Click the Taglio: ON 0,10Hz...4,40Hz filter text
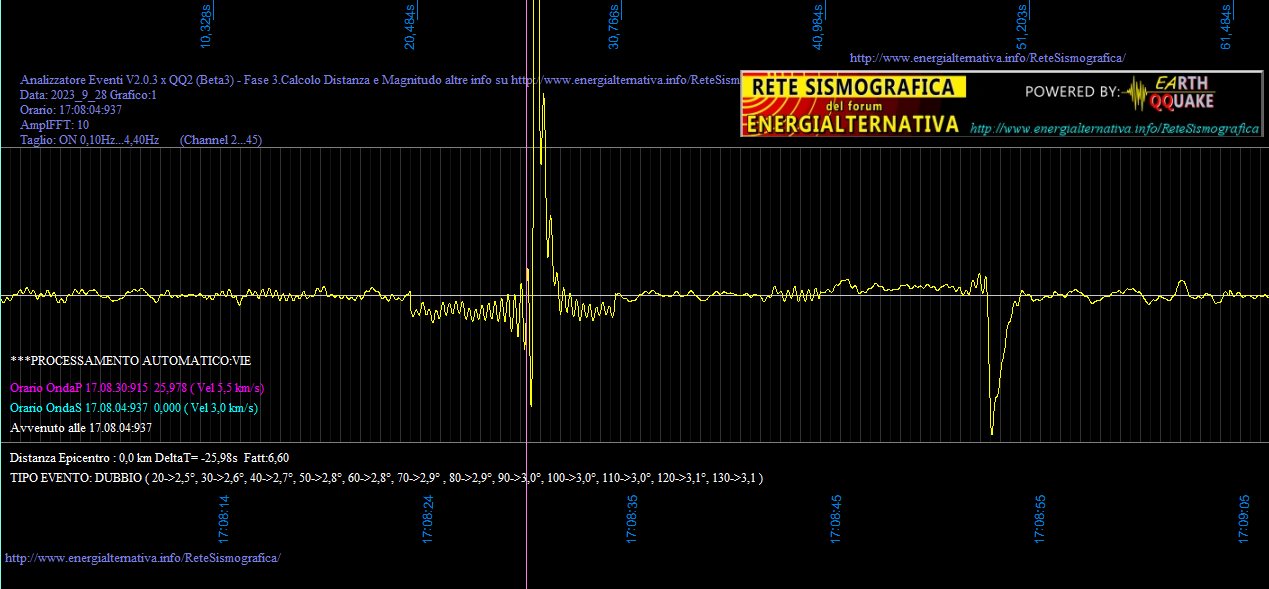 tap(90, 140)
